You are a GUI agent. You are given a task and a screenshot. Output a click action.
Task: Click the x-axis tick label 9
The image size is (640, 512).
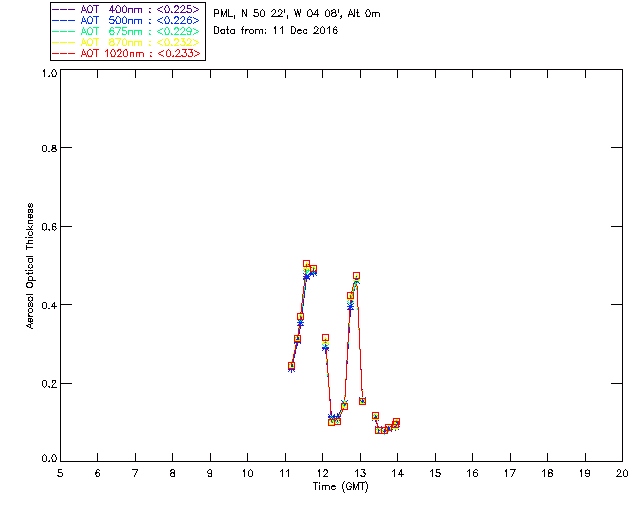pyautogui.click(x=210, y=473)
